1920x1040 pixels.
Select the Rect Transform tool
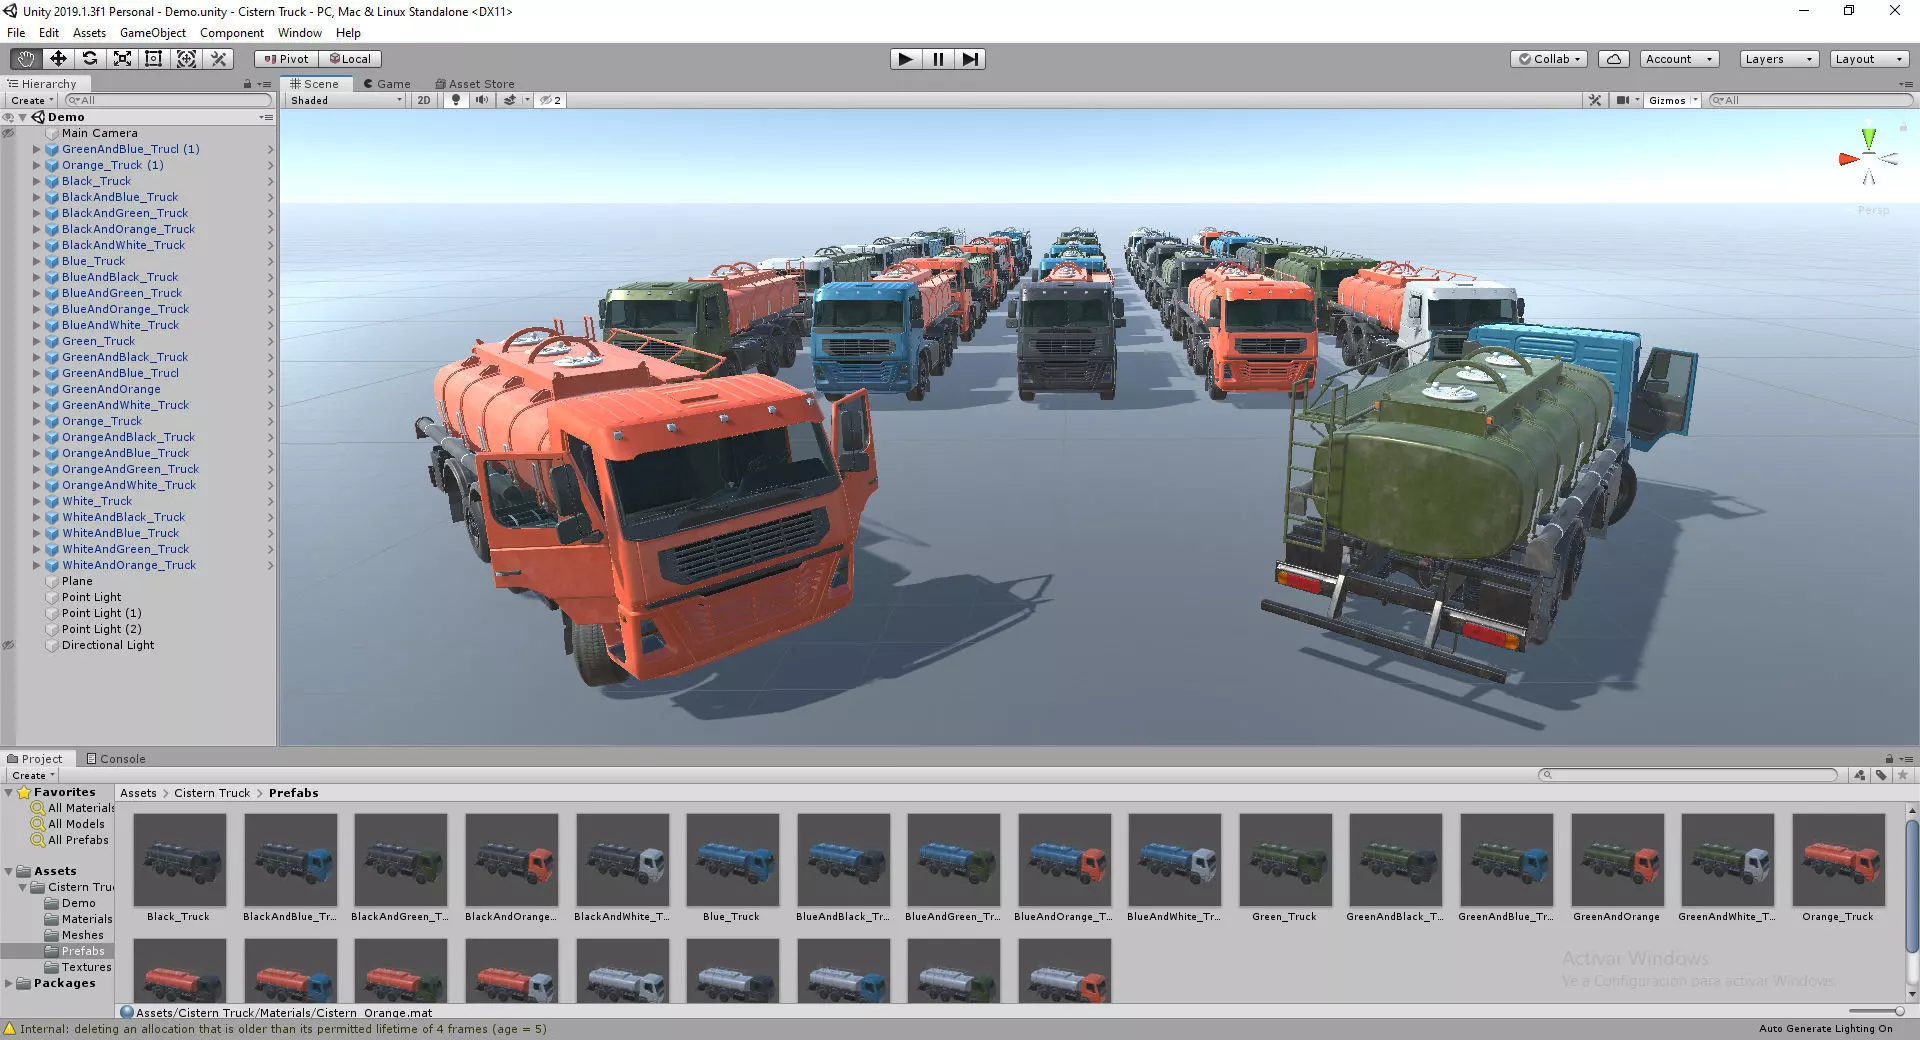pyautogui.click(x=154, y=59)
